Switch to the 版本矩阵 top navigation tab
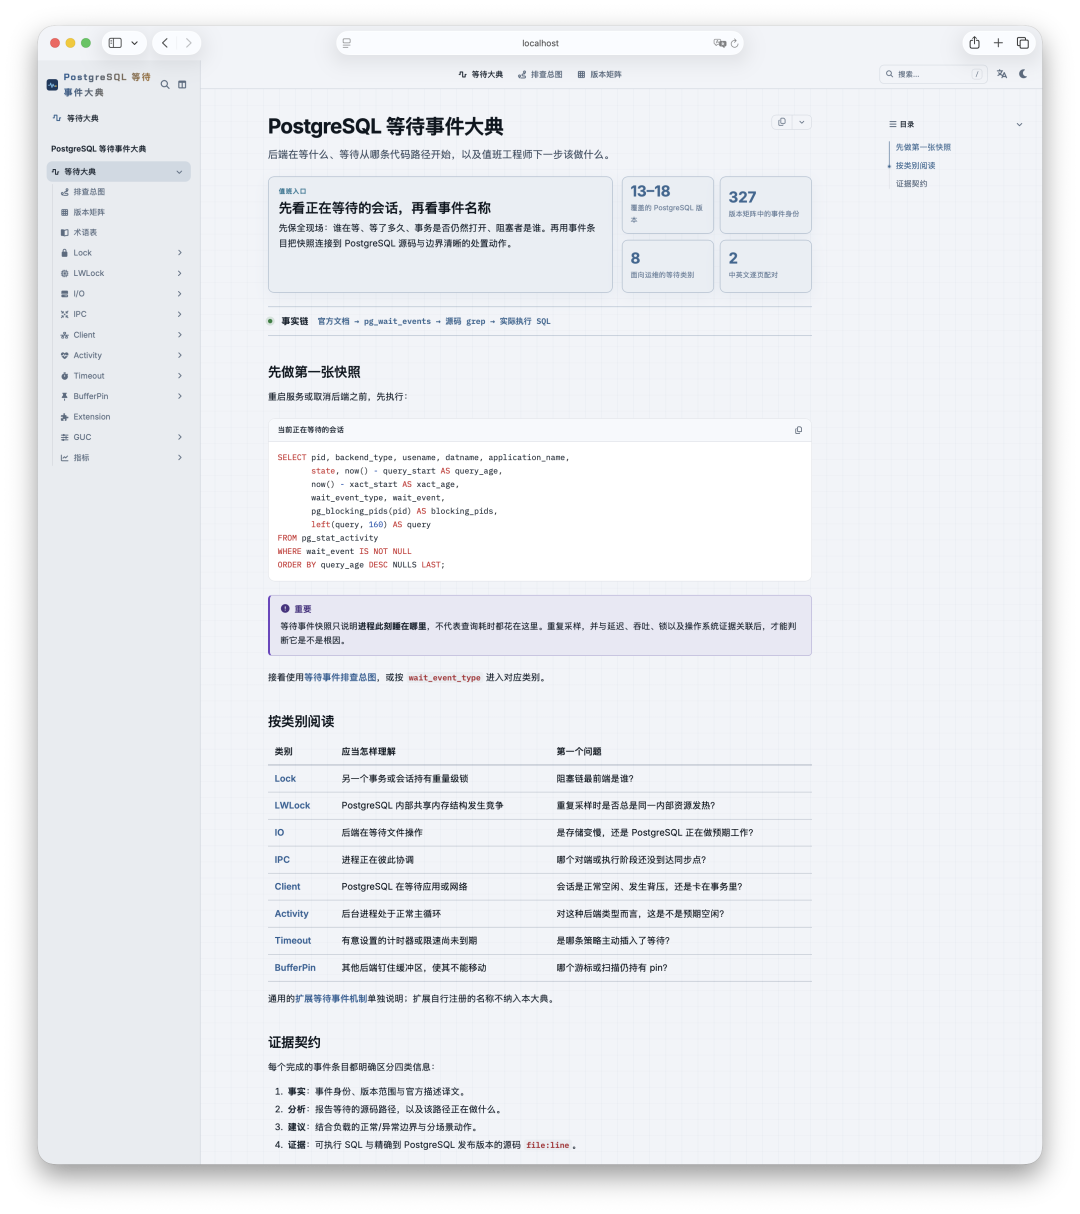Viewport: 1080px width, 1214px height. [599, 74]
